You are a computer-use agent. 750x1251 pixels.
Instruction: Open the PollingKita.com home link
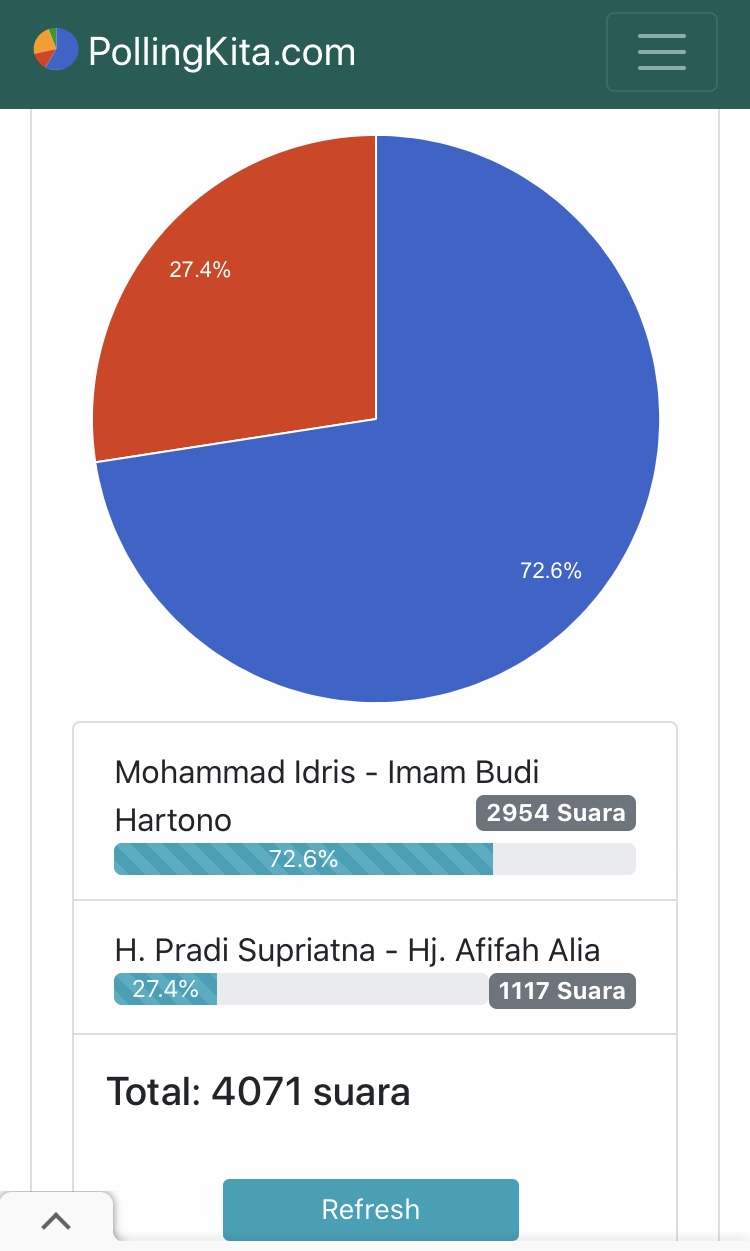click(221, 52)
